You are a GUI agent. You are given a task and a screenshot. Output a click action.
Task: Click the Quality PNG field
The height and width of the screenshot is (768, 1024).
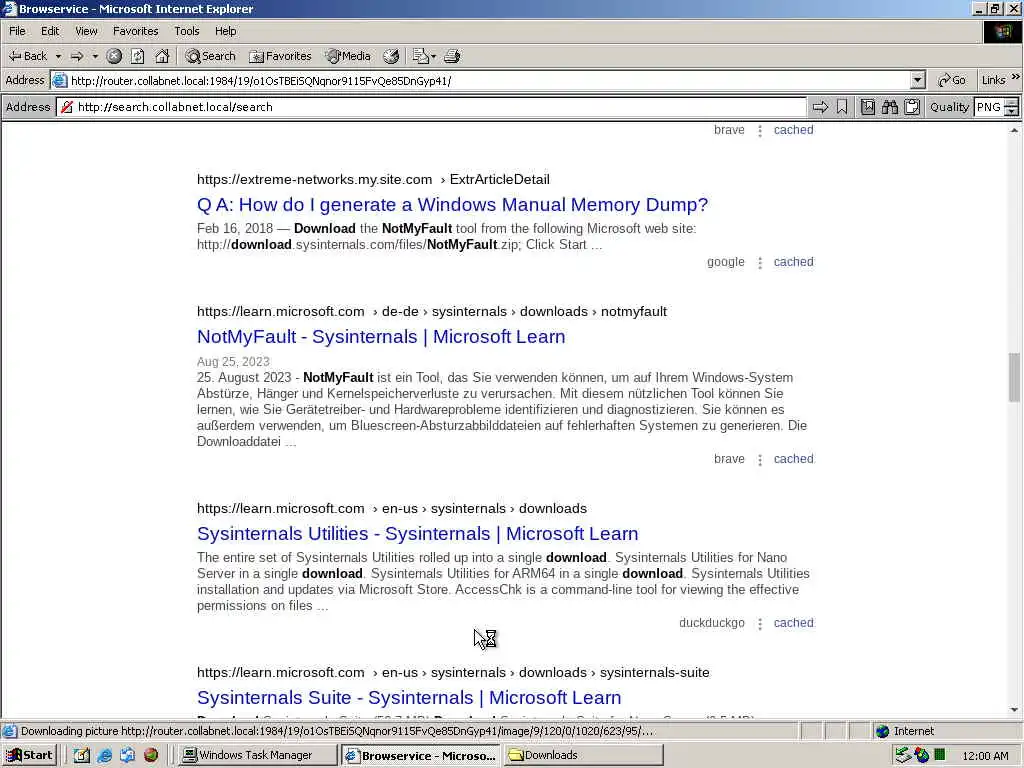[988, 107]
